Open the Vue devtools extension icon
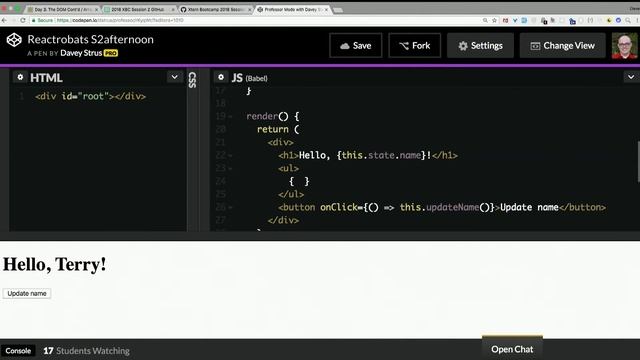The image size is (640, 360). [x=515, y=20]
